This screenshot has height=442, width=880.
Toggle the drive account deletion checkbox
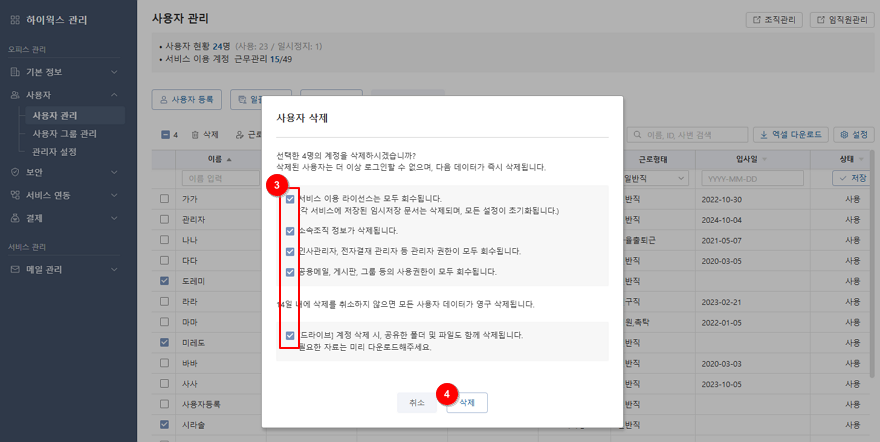[290, 335]
